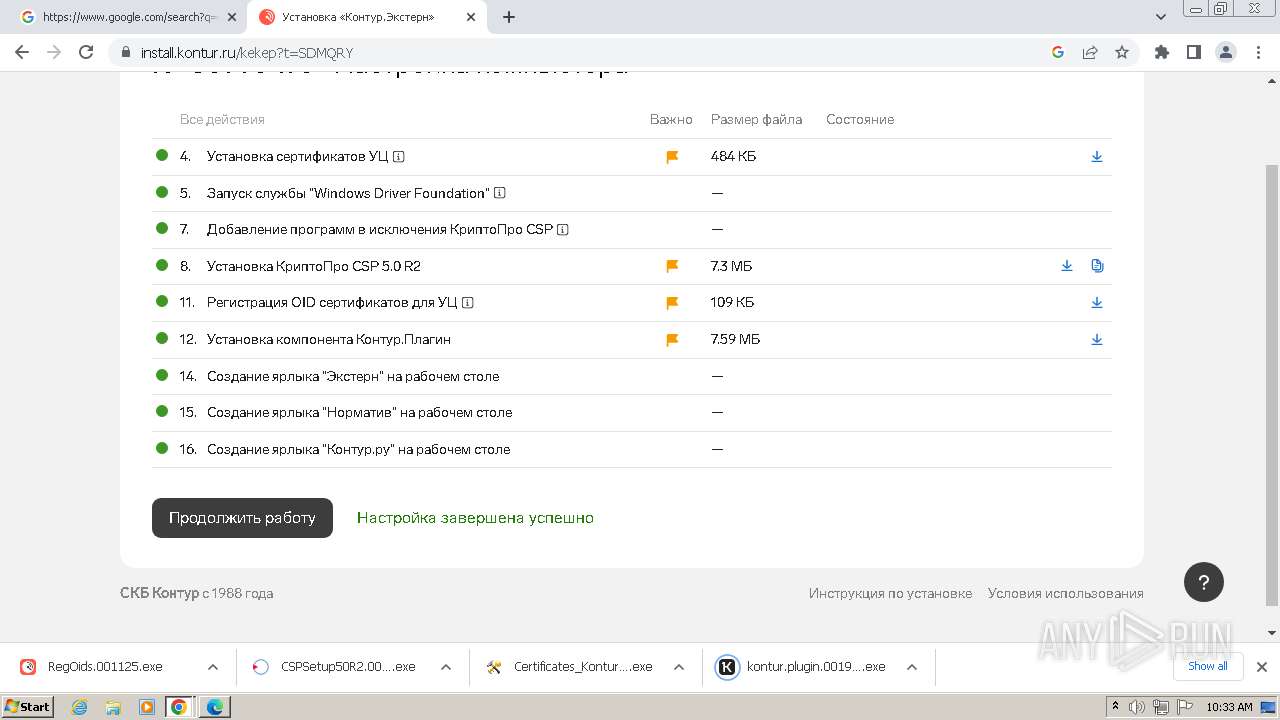Select row Создание ярлыка "Норматив"
Screen dimensions: 1280x720
point(631,412)
